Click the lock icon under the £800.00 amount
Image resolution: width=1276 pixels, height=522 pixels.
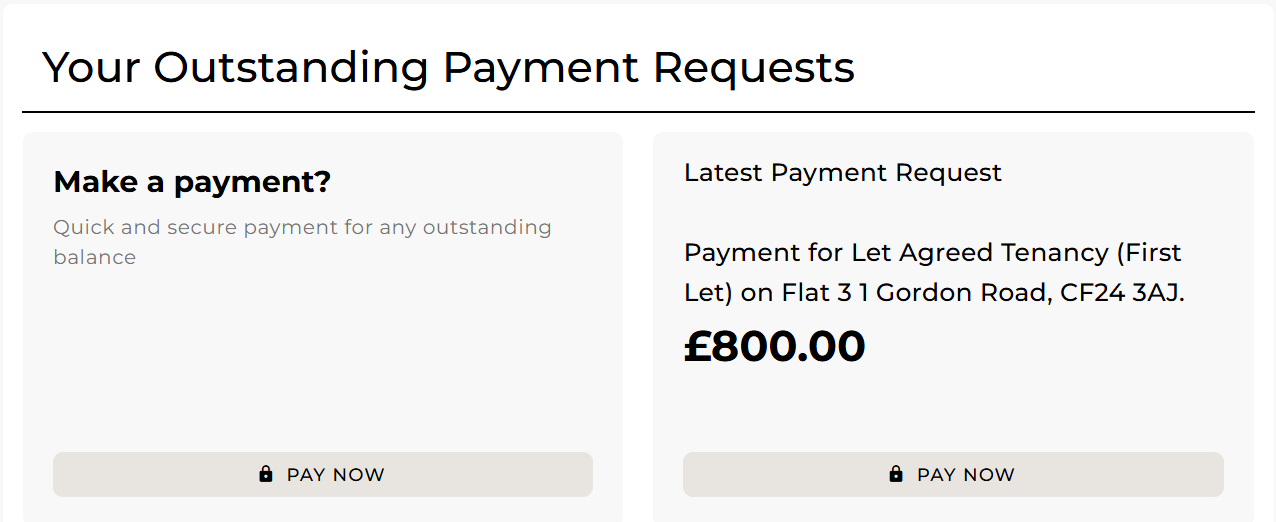[896, 474]
